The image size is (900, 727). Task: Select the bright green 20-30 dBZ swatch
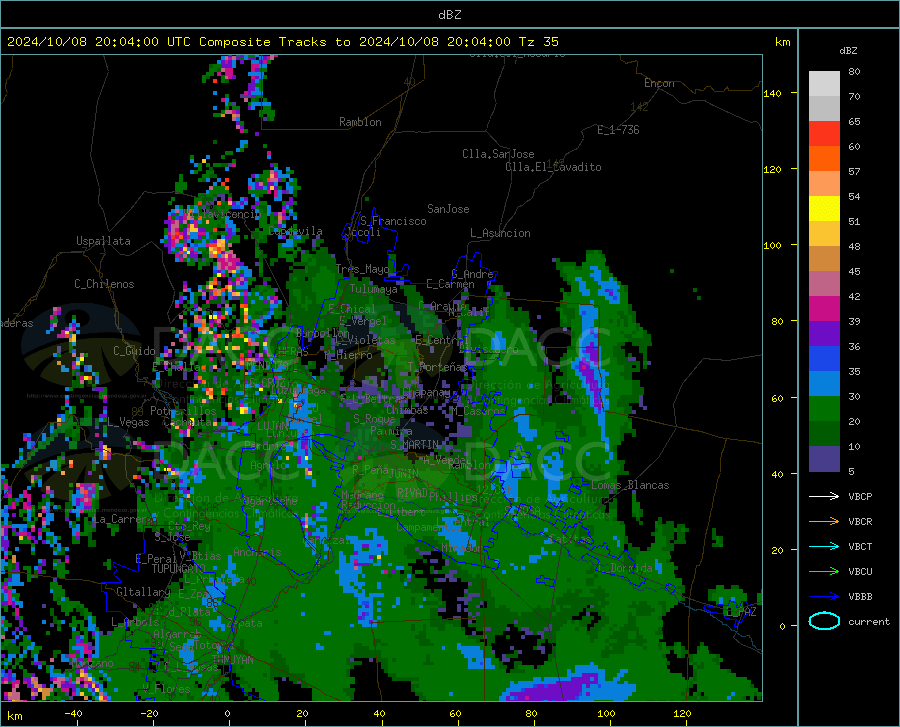pyautogui.click(x=824, y=409)
